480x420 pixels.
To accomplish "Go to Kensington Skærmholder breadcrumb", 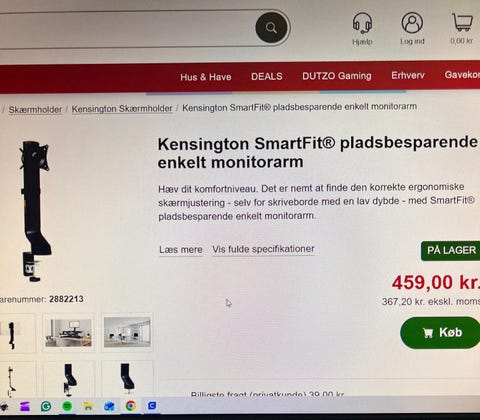I will [x=122, y=109].
